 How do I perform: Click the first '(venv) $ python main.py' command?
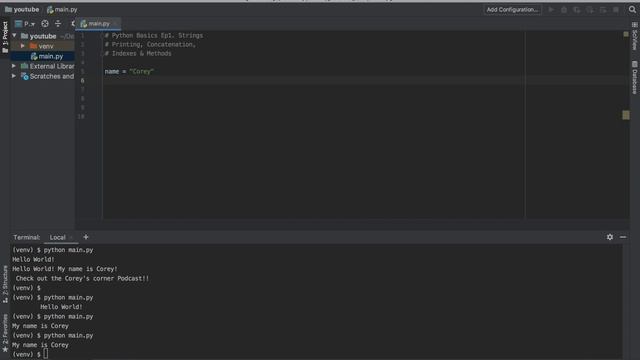point(53,250)
